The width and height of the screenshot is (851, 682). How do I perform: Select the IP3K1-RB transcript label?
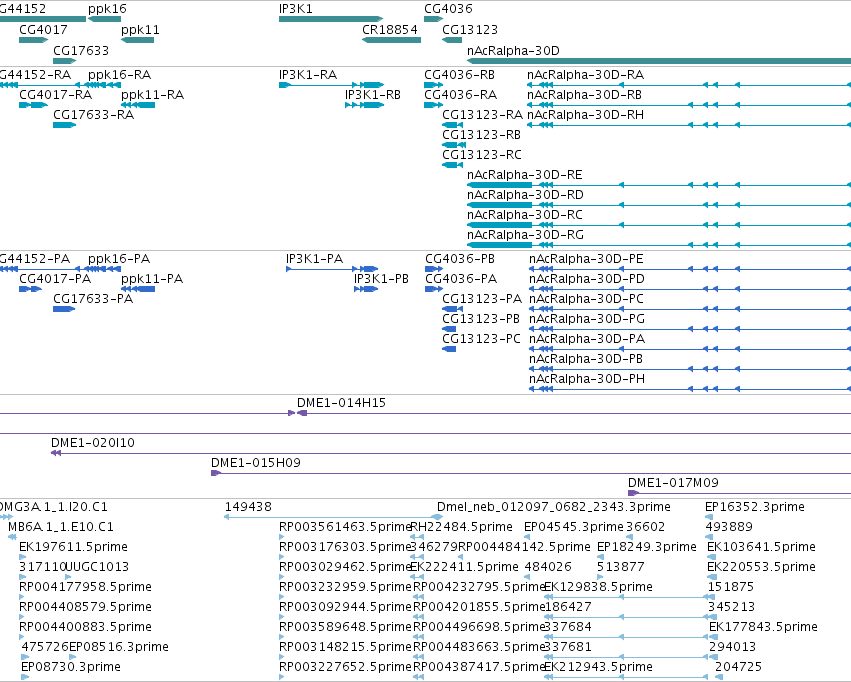point(373,94)
